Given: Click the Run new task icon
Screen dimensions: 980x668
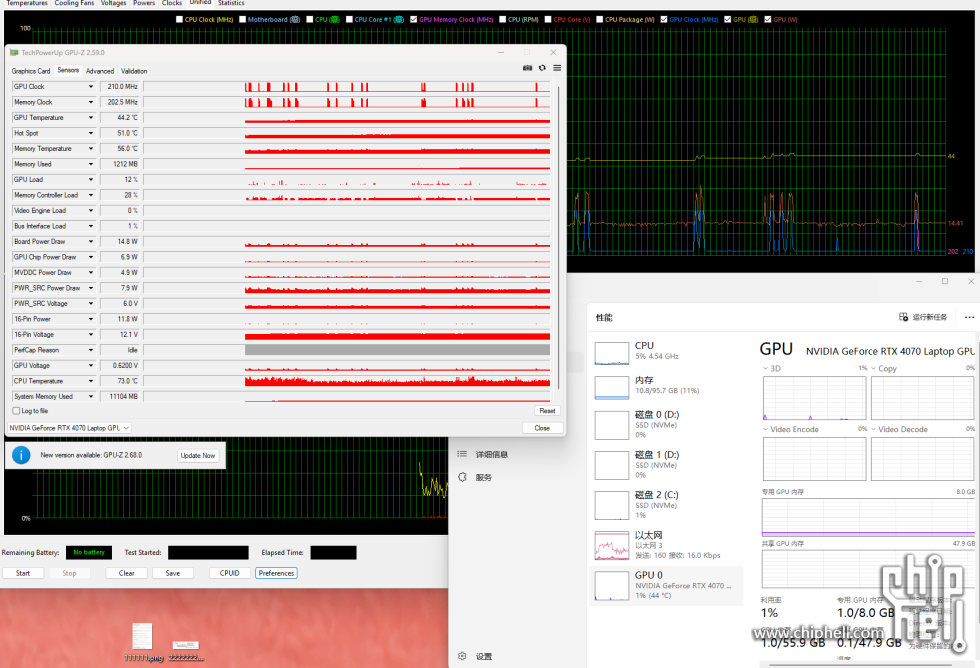Looking at the screenshot, I should click(903, 317).
